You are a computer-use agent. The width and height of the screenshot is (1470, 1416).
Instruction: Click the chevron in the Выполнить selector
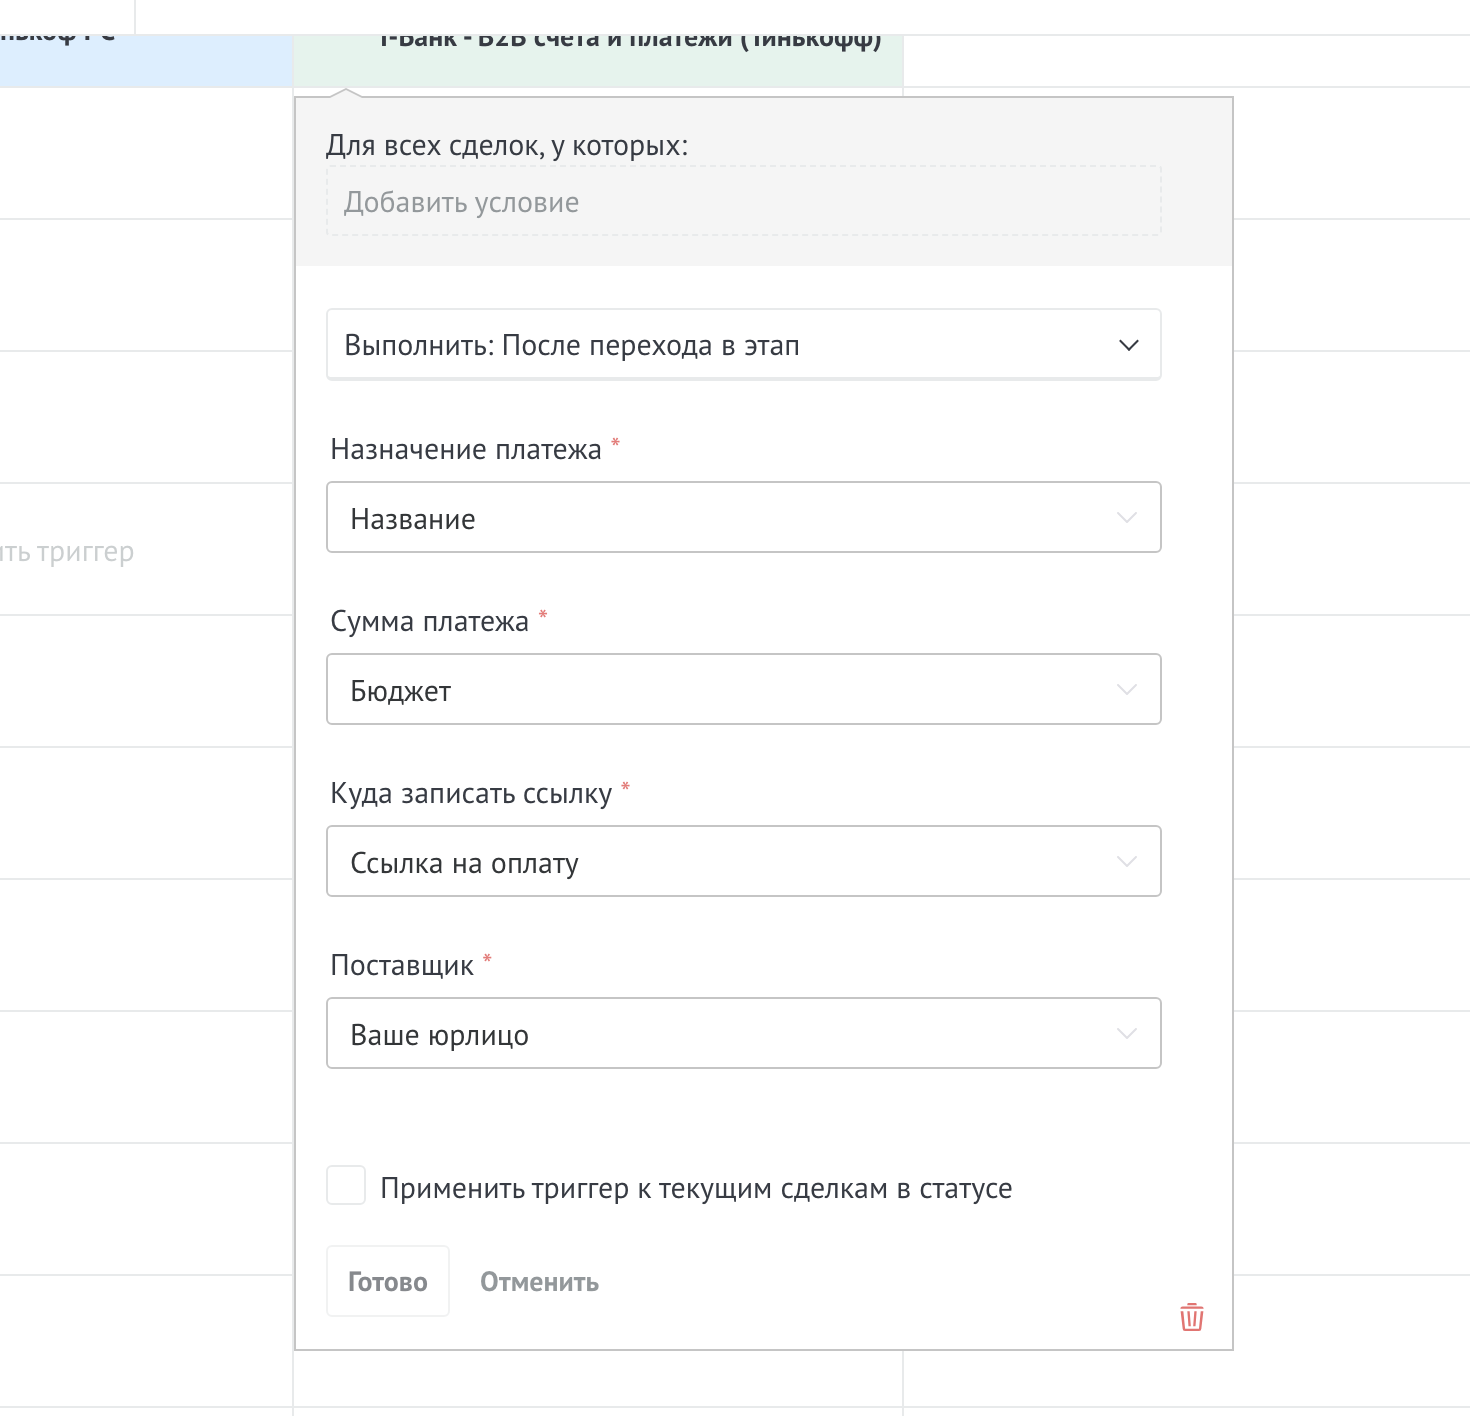pyautogui.click(x=1128, y=345)
